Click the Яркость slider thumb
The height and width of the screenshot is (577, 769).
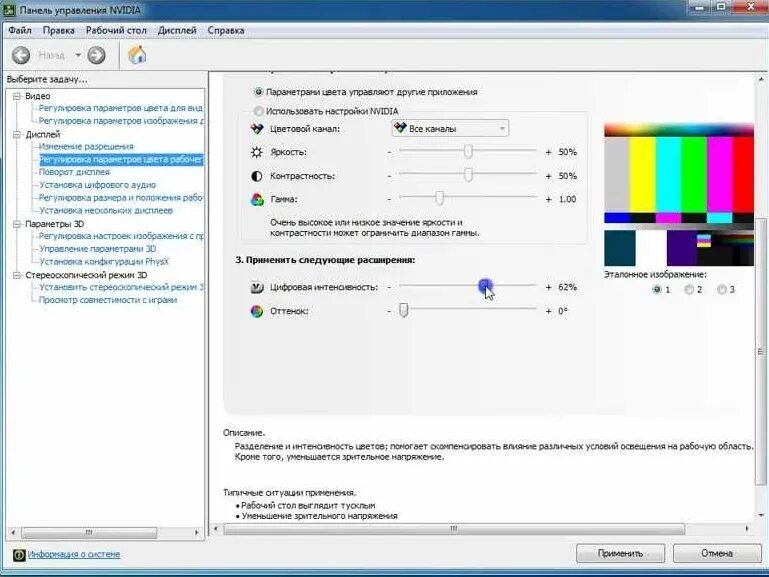tap(468, 151)
